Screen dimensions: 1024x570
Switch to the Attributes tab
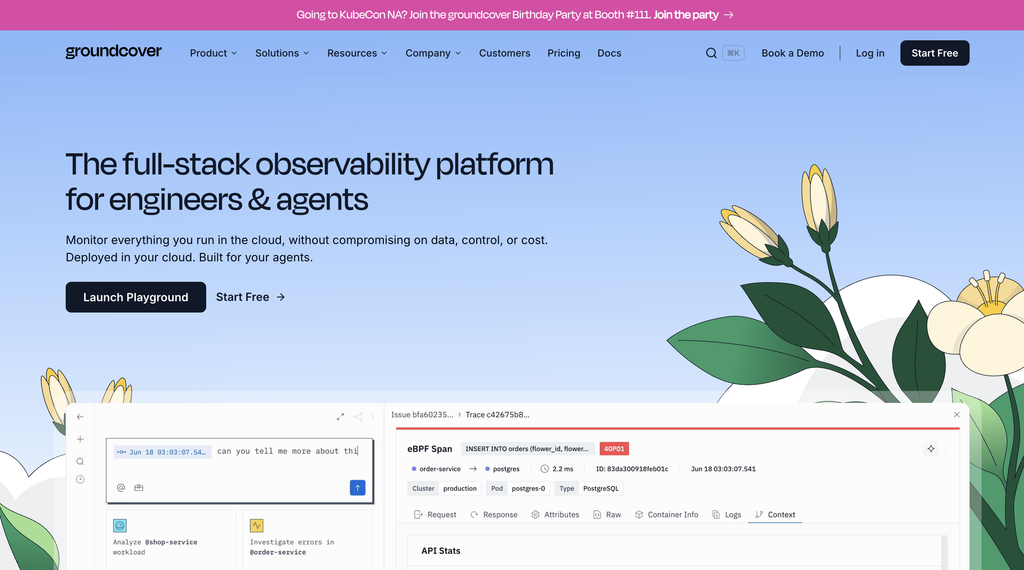coord(555,515)
